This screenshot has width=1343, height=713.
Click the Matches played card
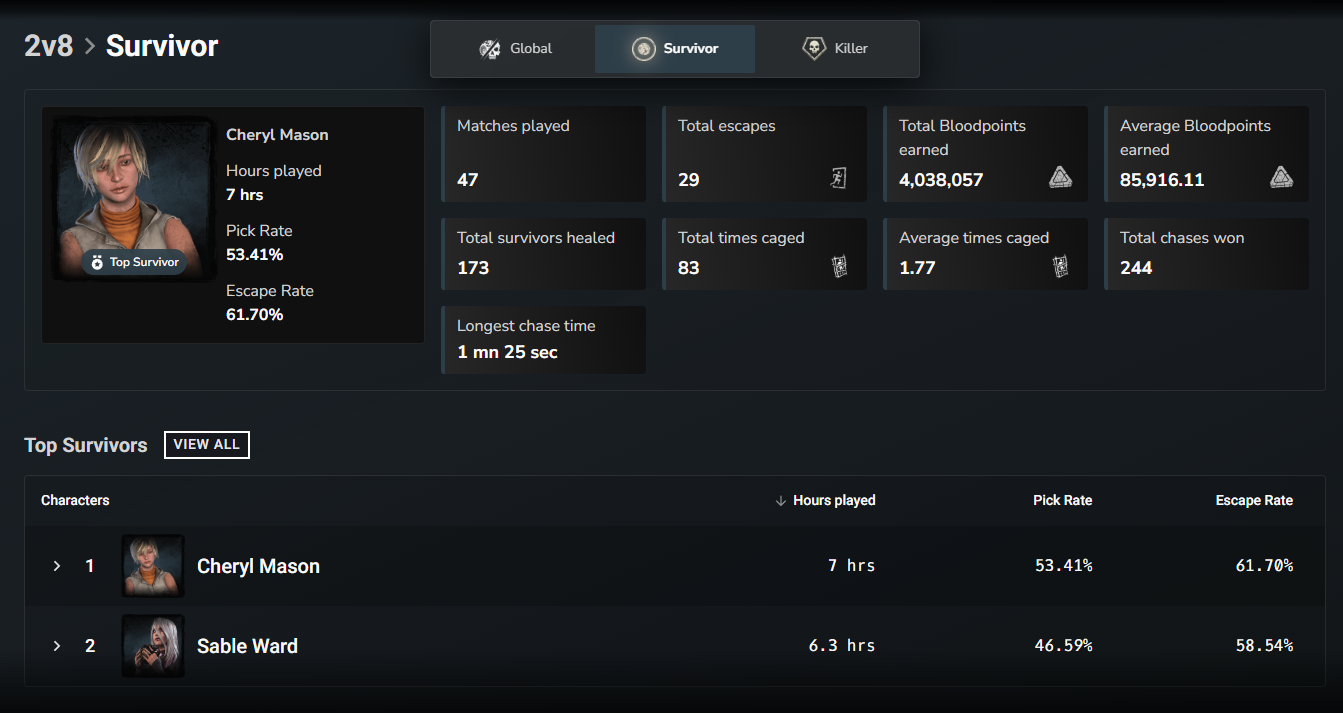click(543, 154)
